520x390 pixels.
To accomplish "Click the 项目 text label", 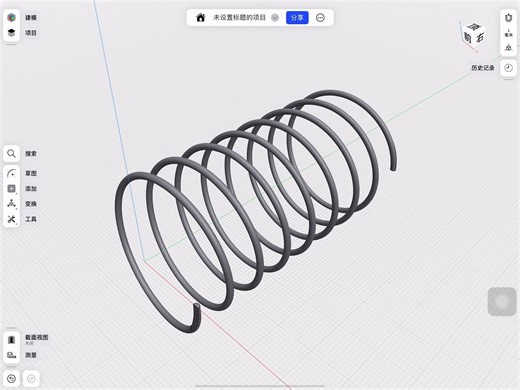I will (x=31, y=33).
